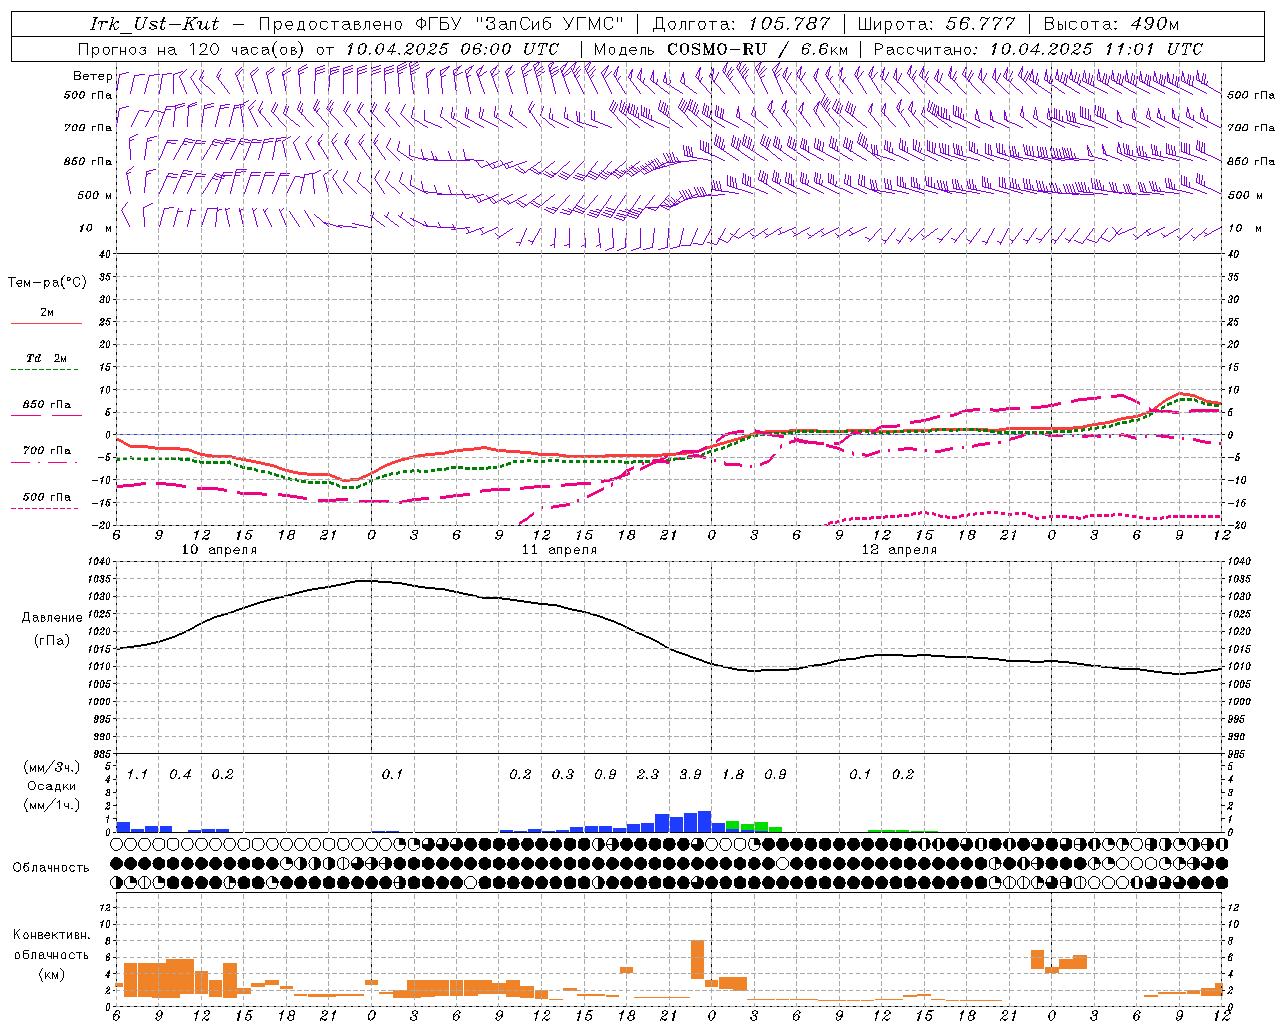Screen dimensions: 1280x1024
Task: Click the 0.3 precipitation total value
Action: 563,774
